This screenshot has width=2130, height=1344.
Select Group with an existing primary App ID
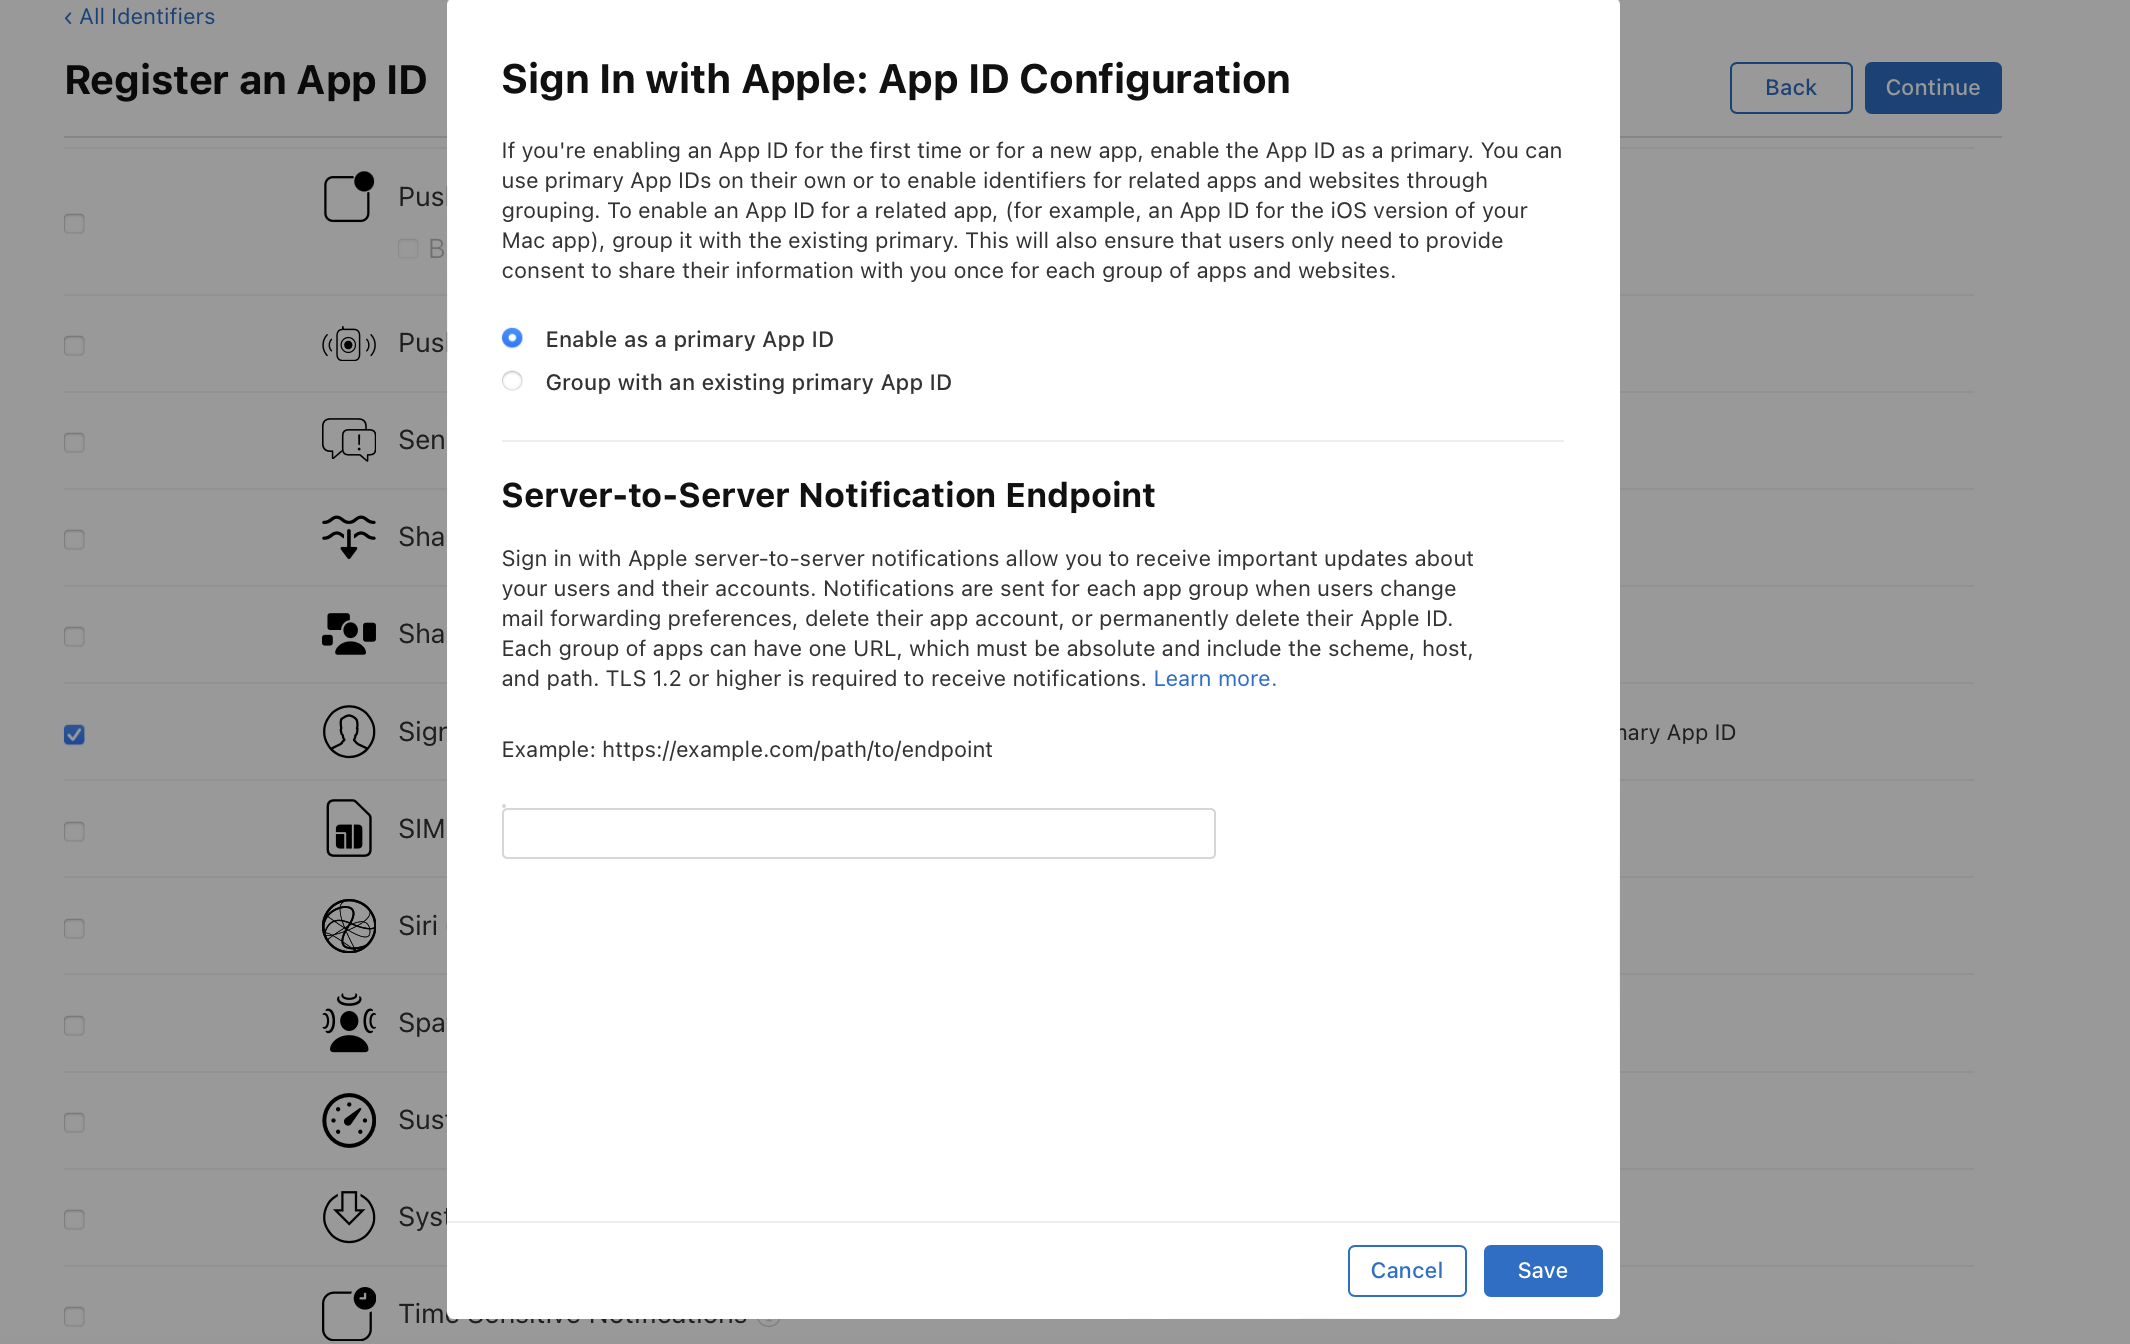click(x=512, y=382)
